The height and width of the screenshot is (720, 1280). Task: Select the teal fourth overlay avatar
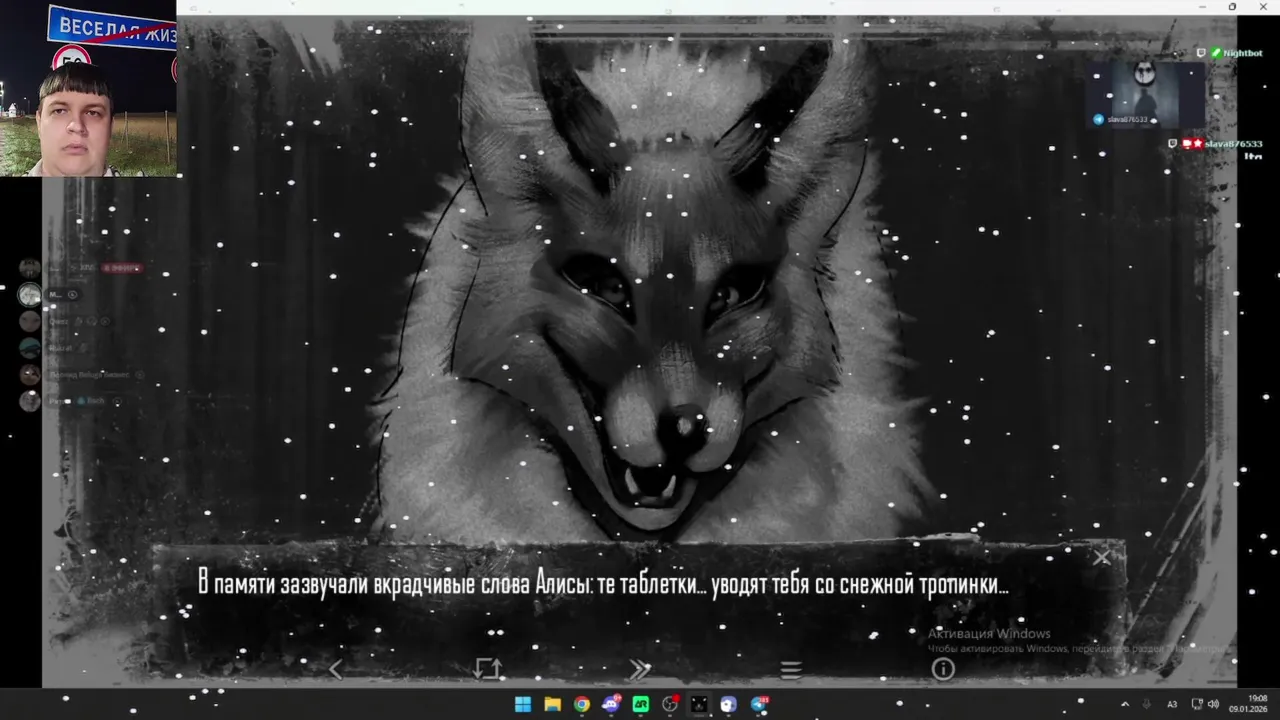click(x=30, y=348)
